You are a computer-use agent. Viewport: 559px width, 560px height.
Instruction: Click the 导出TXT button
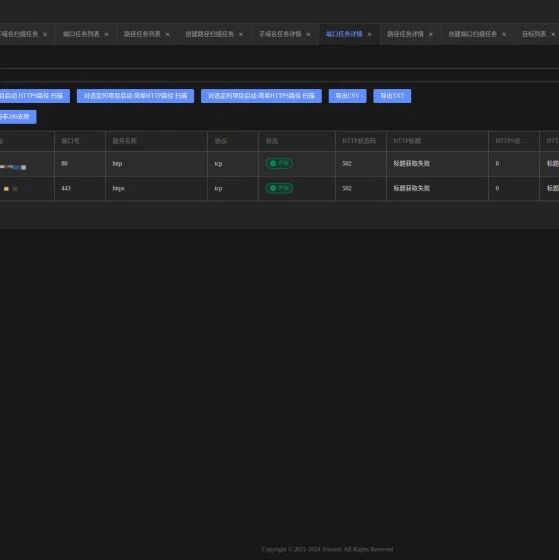(392, 96)
